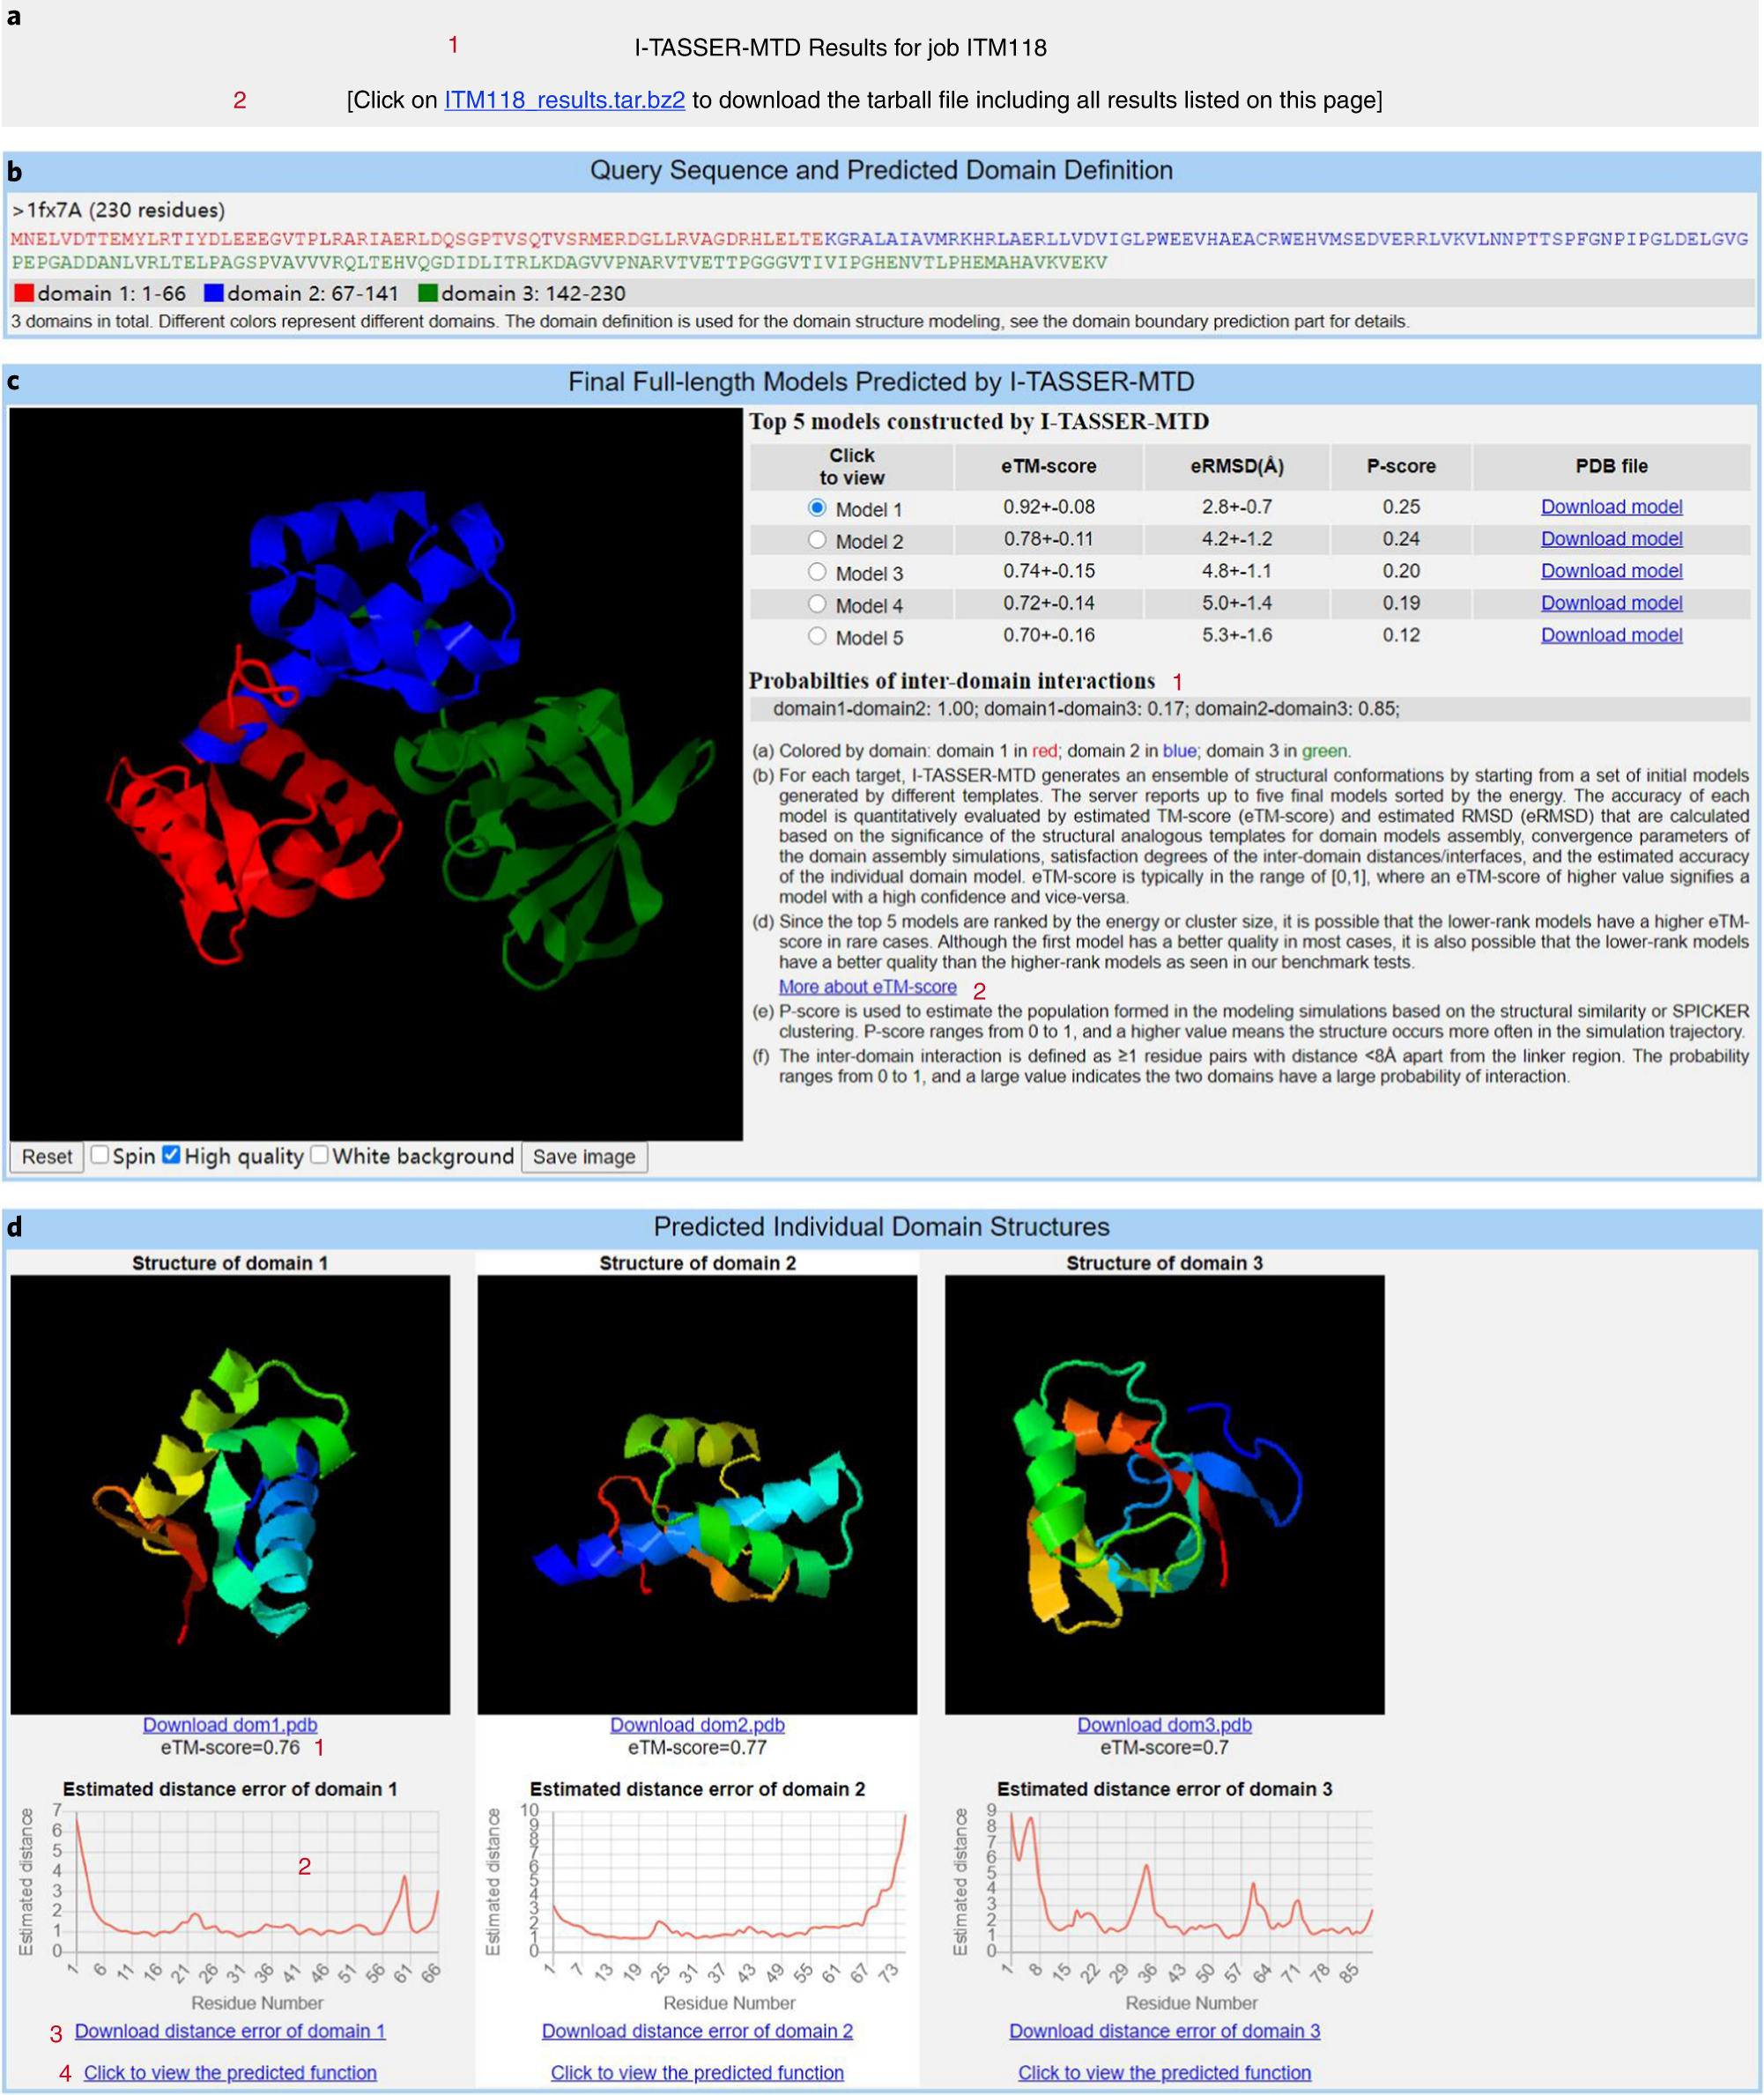Download the ITM118_results.tar.bz2 tarball
1764x2095 pixels.
tap(564, 100)
